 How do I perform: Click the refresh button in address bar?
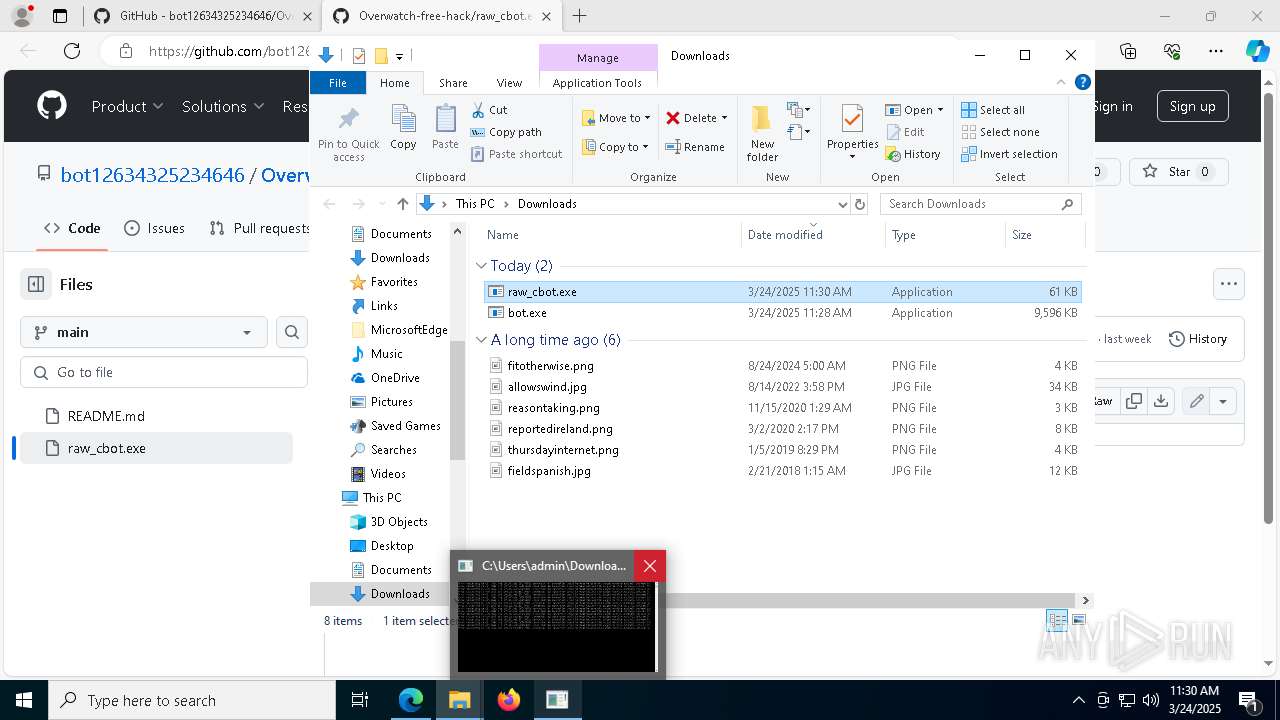coord(859,204)
